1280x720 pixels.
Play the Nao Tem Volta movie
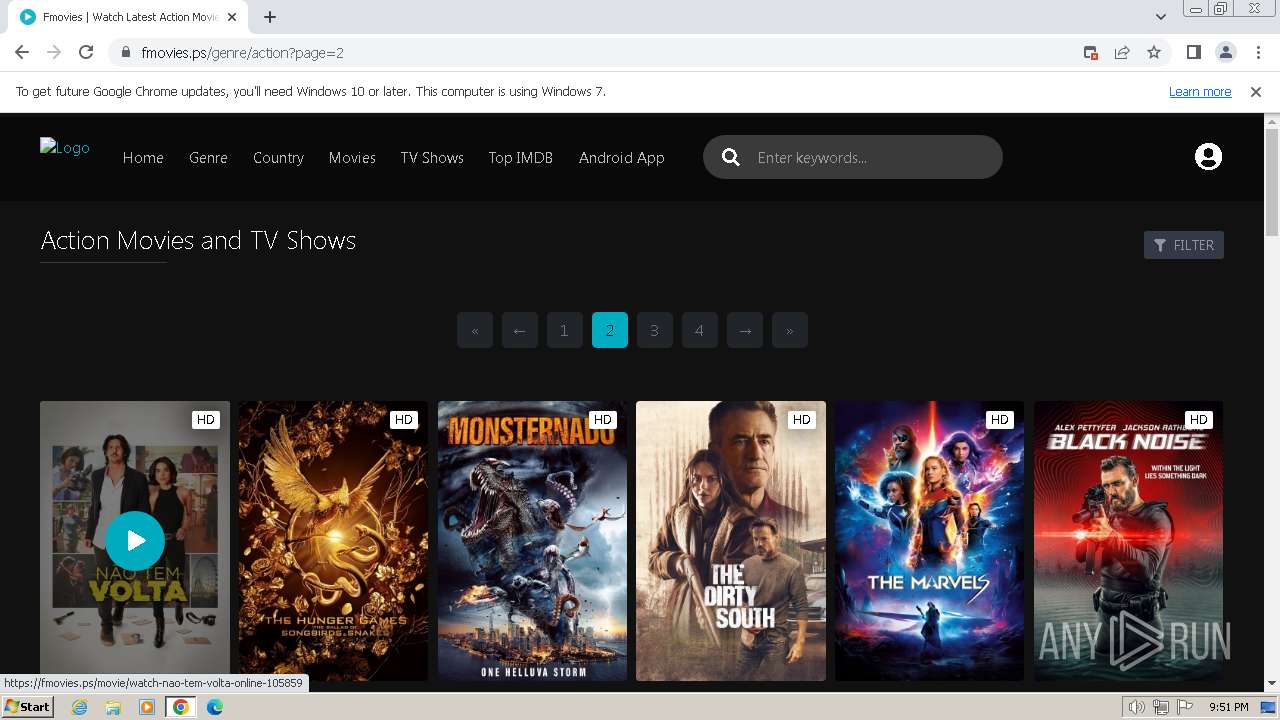135,540
